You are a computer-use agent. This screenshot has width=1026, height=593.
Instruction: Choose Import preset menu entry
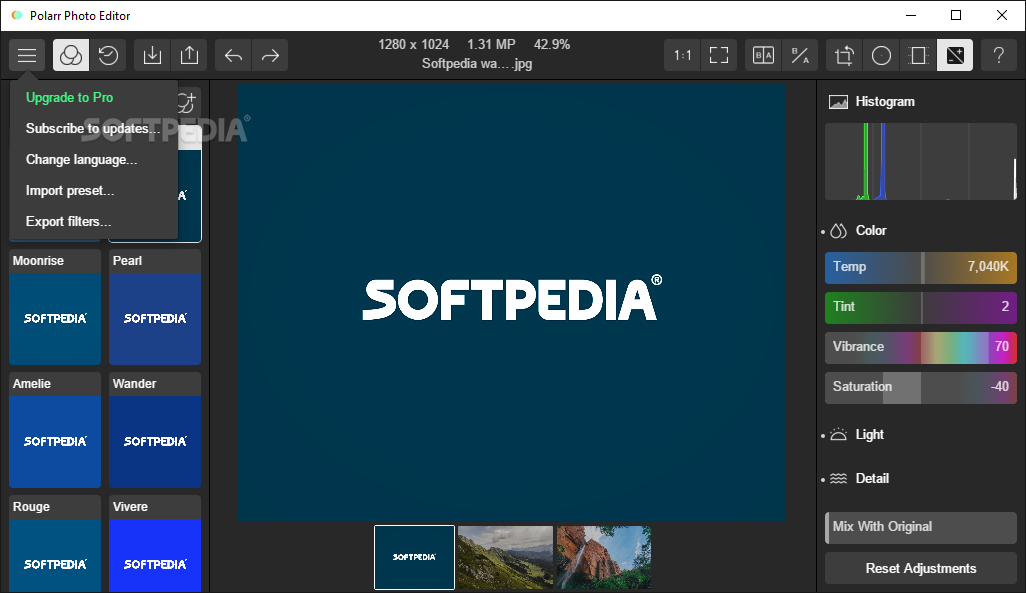(70, 190)
